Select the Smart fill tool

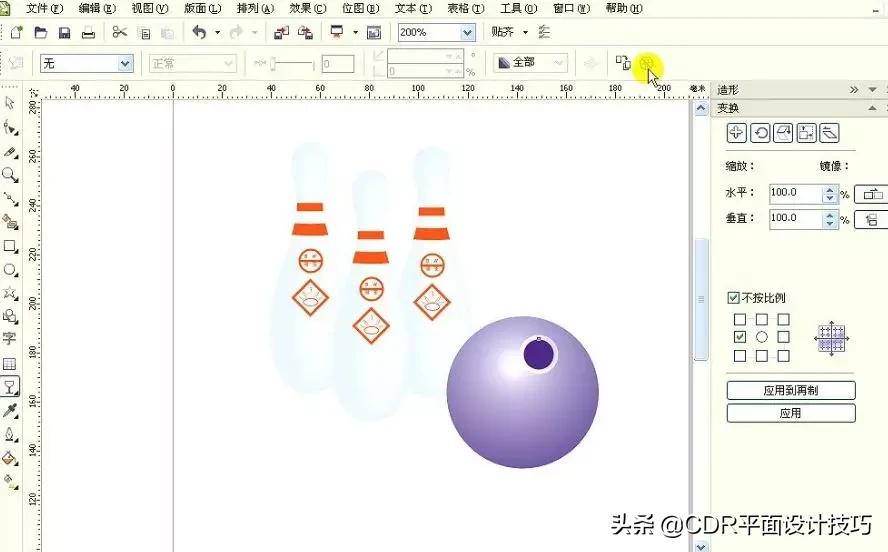pos(10,222)
